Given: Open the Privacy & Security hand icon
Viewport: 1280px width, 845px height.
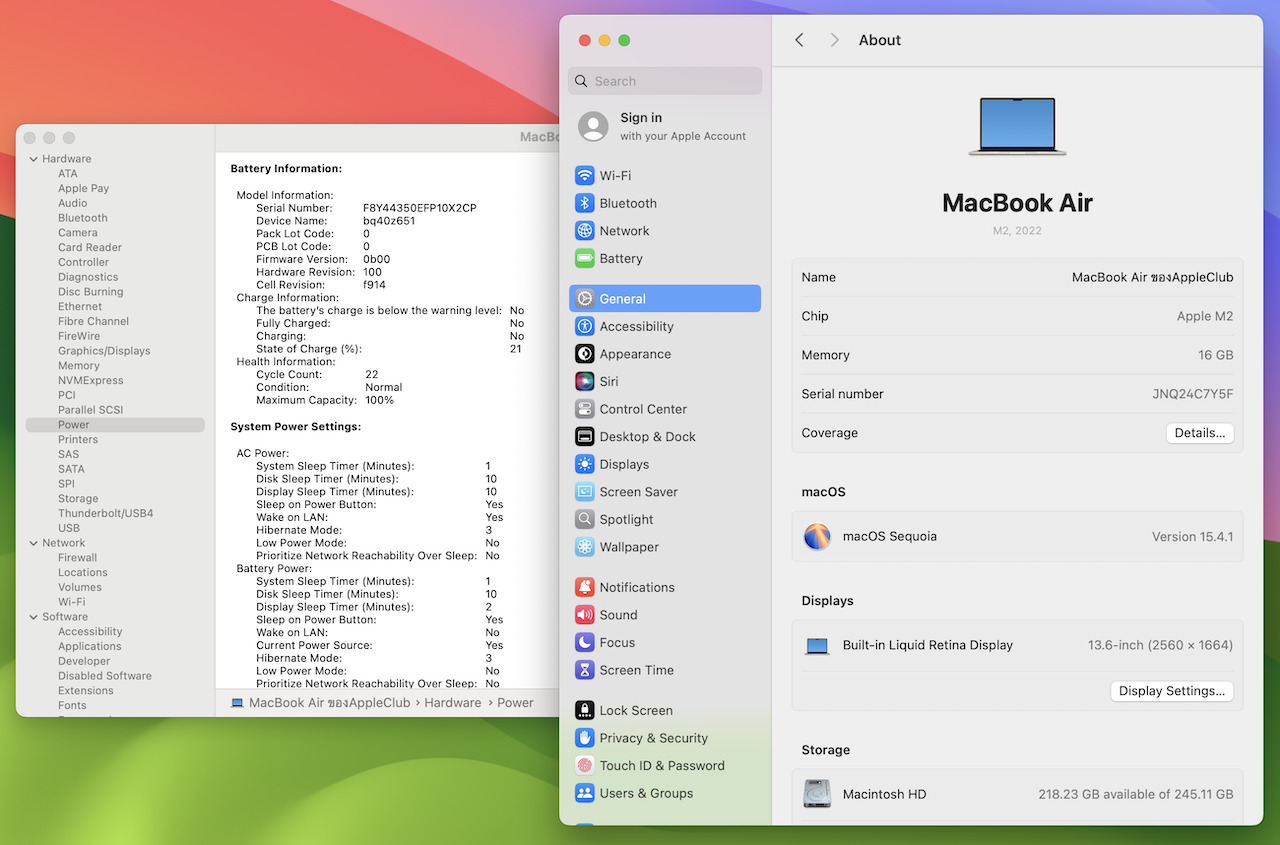Looking at the screenshot, I should coord(585,738).
